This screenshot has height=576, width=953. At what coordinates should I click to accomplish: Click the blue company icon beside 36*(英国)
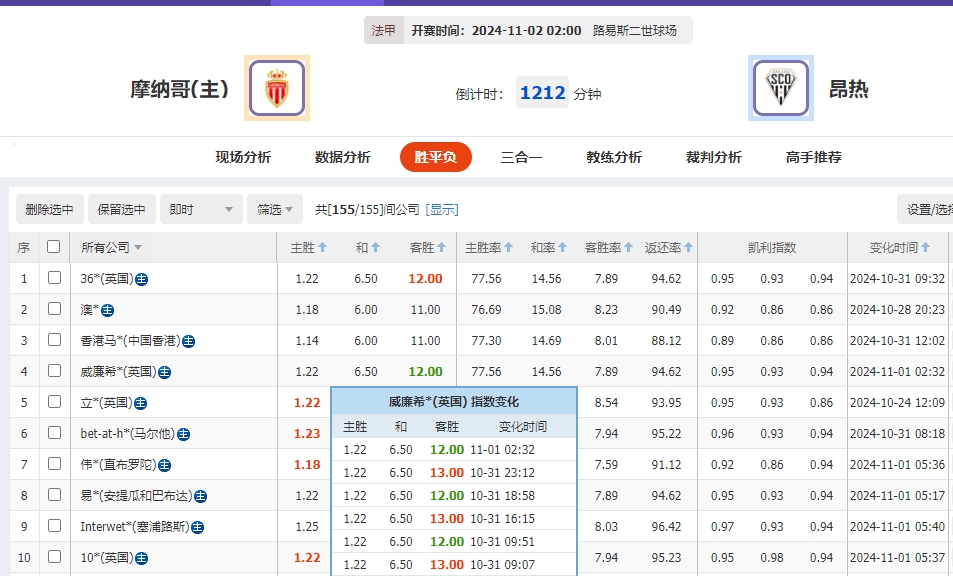tap(144, 281)
